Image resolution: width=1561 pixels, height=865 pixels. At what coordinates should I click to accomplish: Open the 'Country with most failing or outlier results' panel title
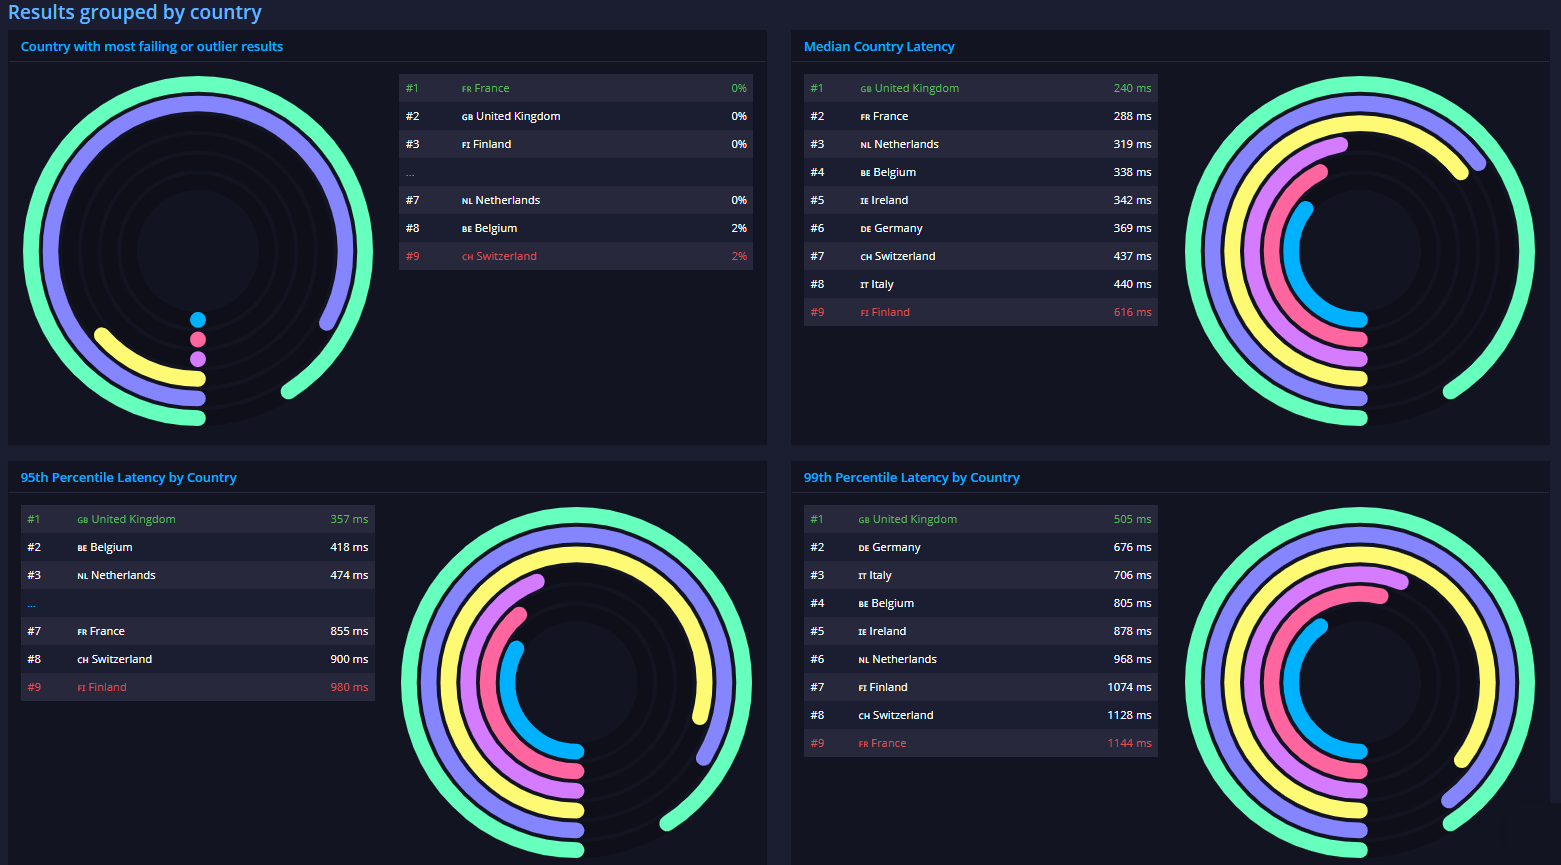click(x=152, y=47)
